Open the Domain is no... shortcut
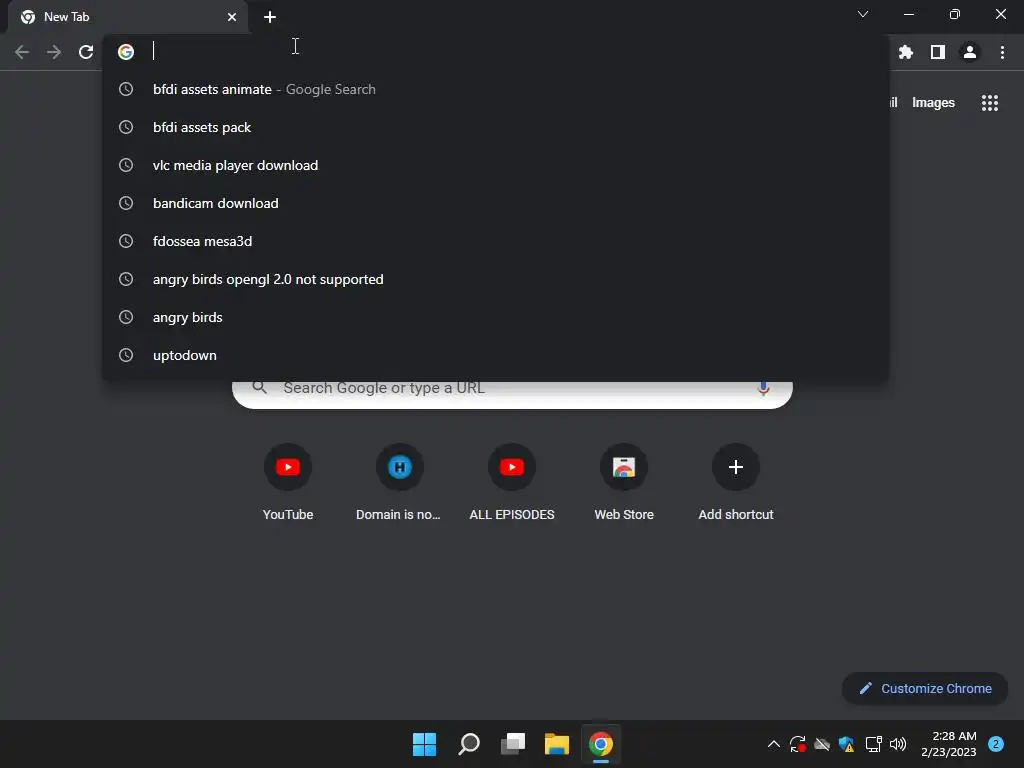This screenshot has width=1024, height=768. 400,483
